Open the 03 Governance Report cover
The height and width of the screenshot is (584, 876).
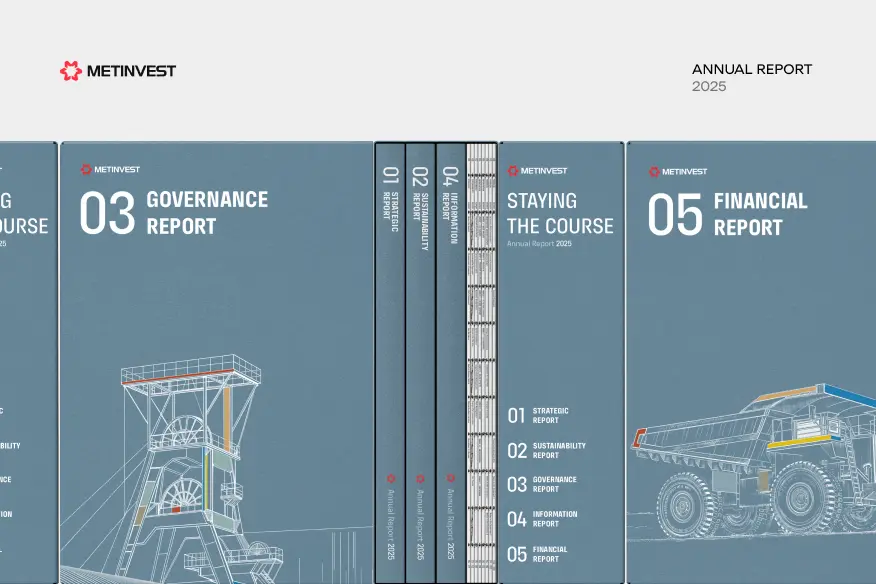pos(217,363)
